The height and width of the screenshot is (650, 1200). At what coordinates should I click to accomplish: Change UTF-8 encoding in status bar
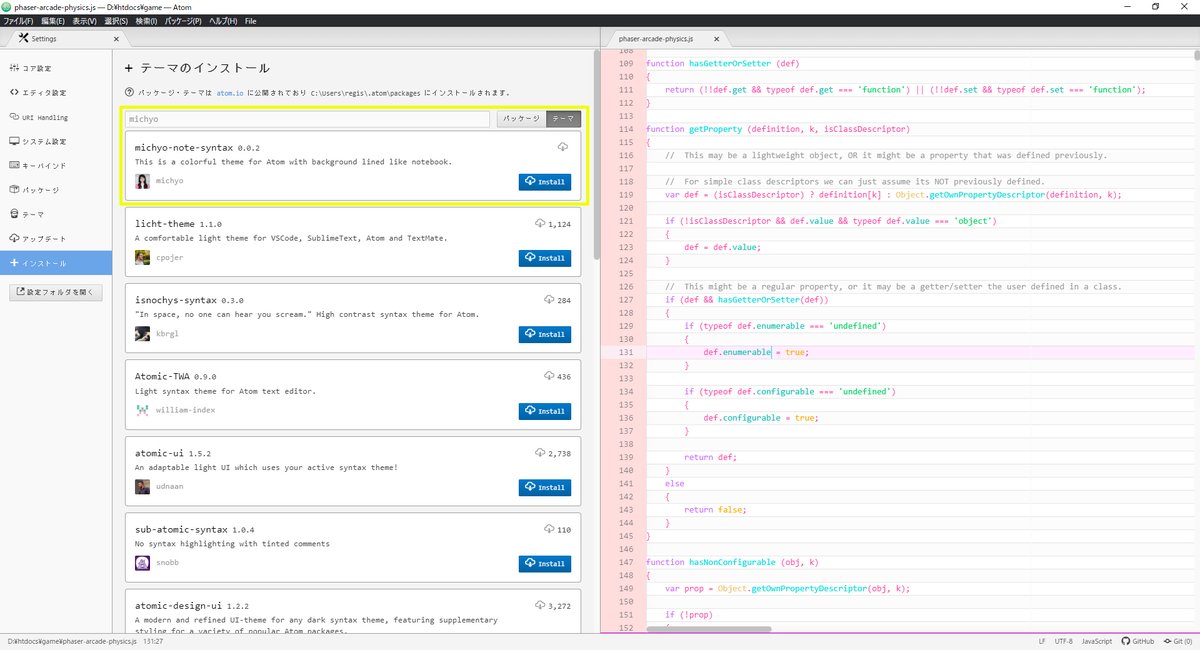tap(1062, 641)
